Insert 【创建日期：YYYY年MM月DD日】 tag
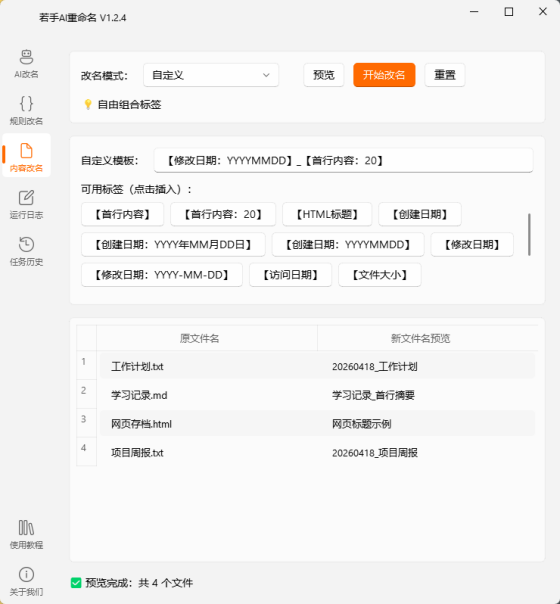Screen dimensions: 560x604 (x=173, y=245)
